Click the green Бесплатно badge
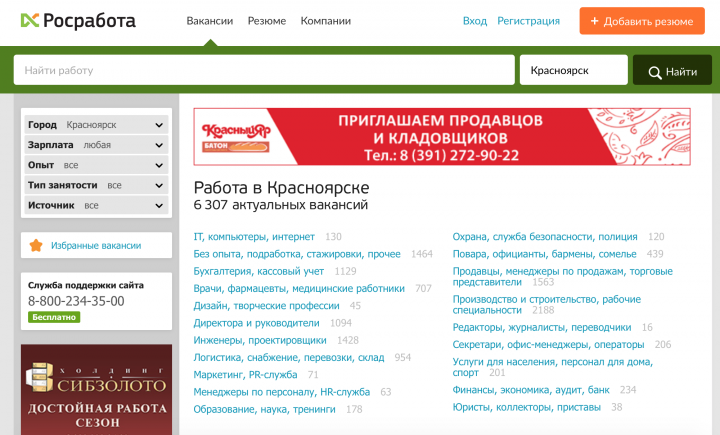The width and height of the screenshot is (720, 435). pyautogui.click(x=54, y=317)
